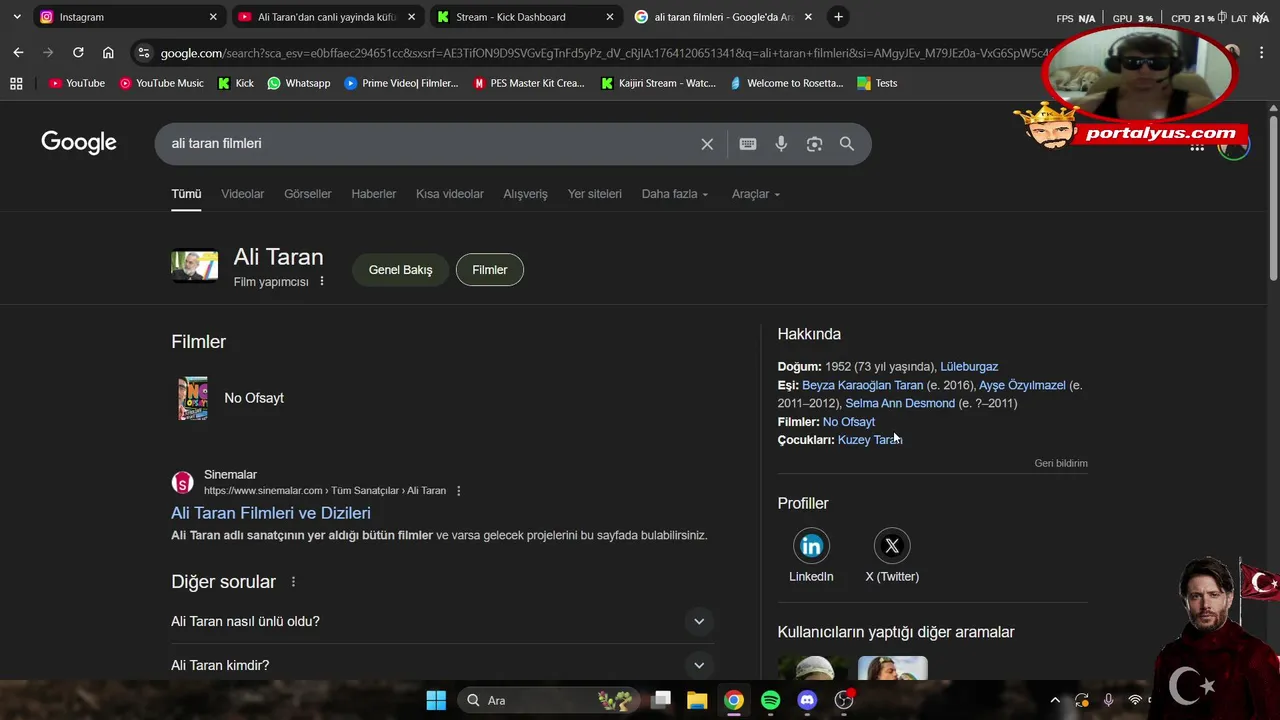Open the Selma Ann Desmond link
Screen dimensions: 1280x720
pos(900,404)
